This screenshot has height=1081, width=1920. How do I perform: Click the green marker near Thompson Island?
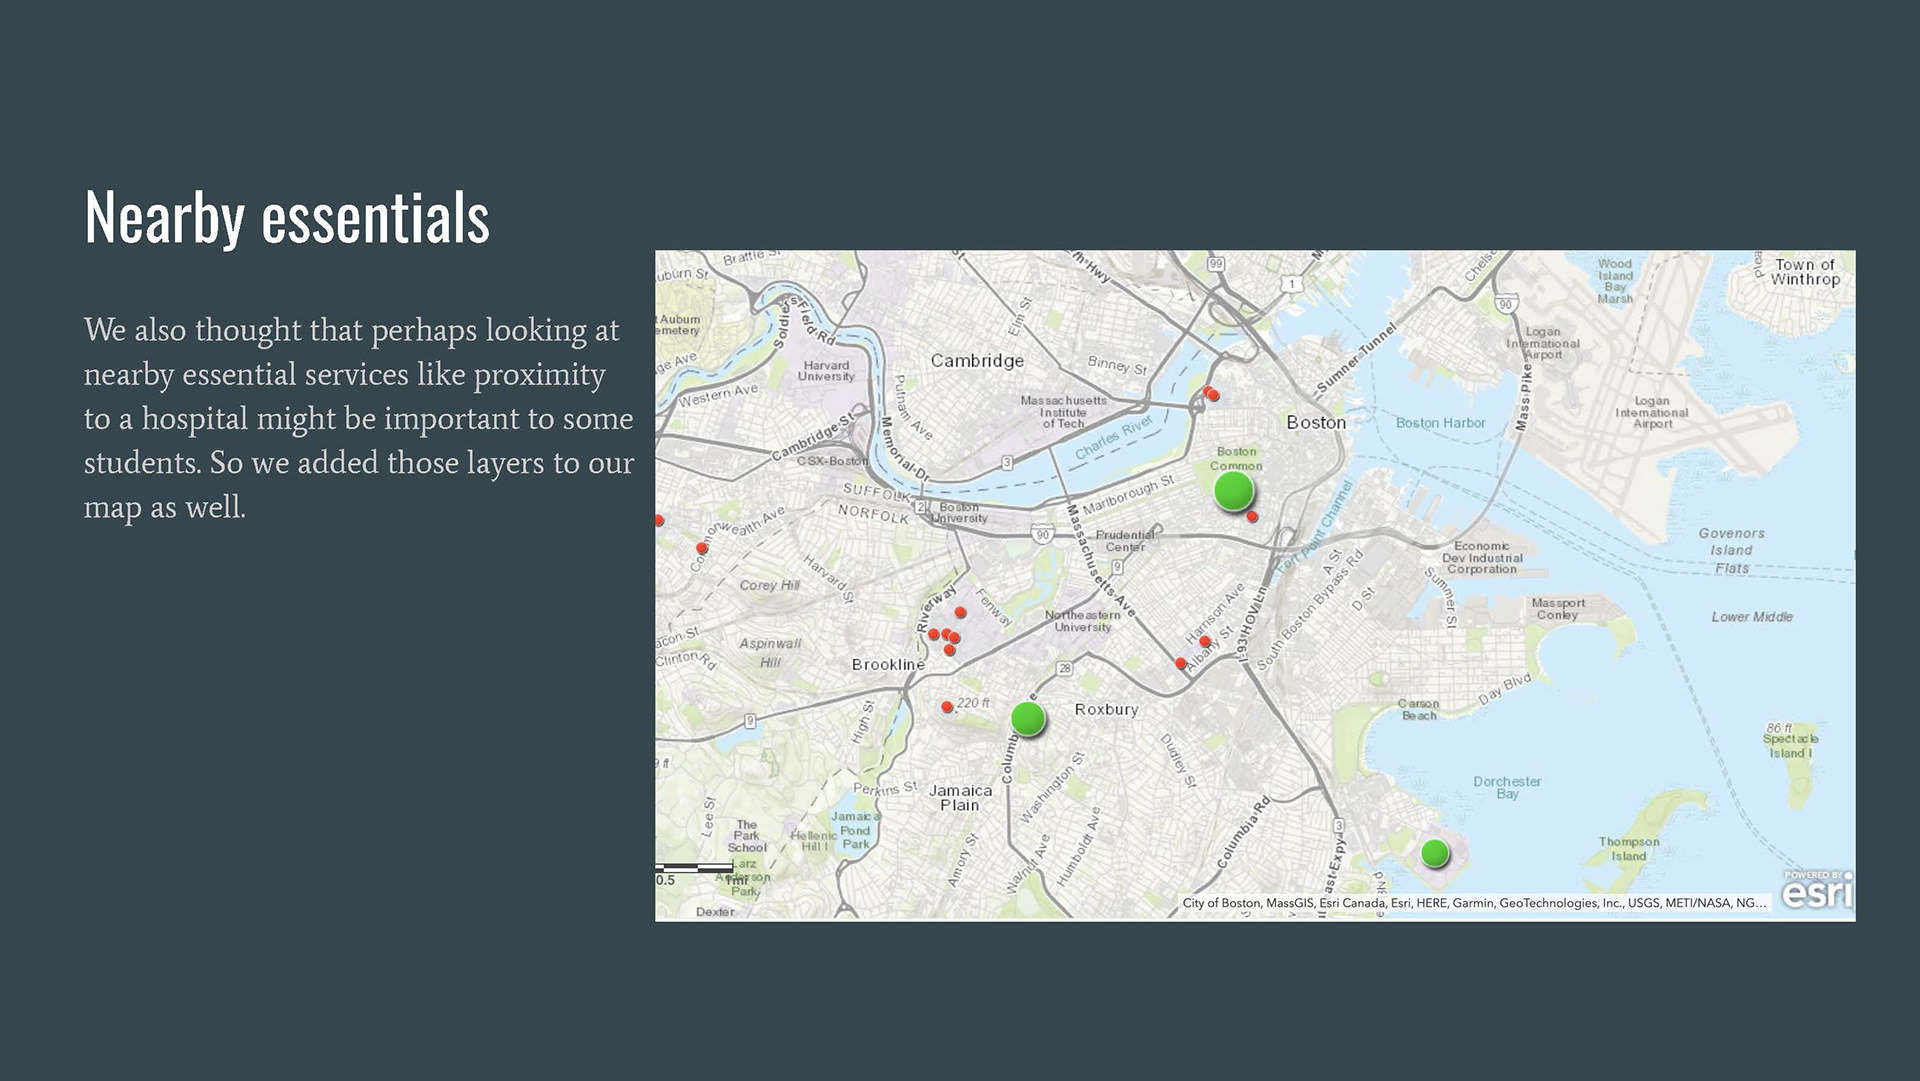(1435, 853)
